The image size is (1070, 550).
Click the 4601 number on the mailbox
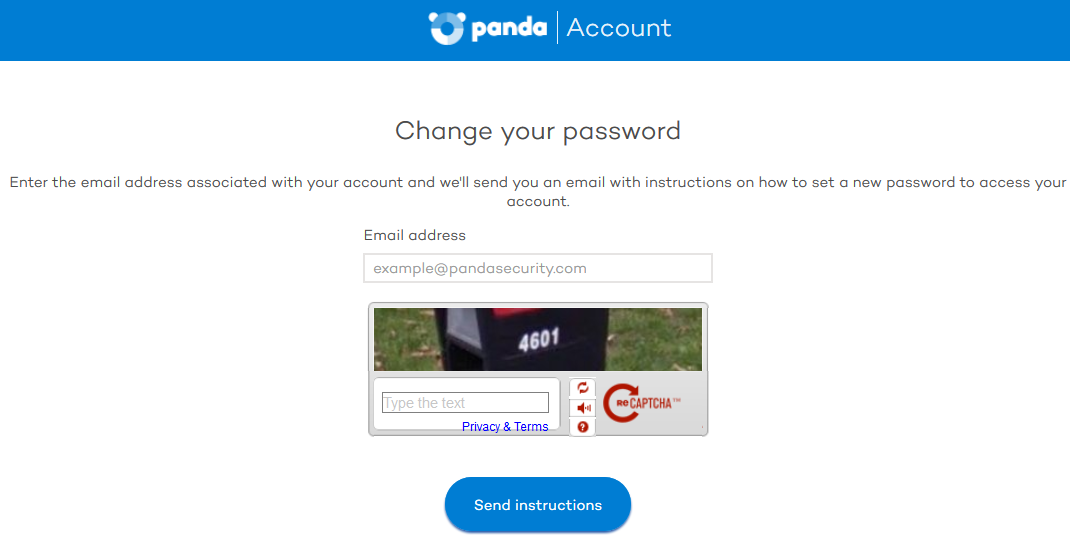[x=538, y=339]
